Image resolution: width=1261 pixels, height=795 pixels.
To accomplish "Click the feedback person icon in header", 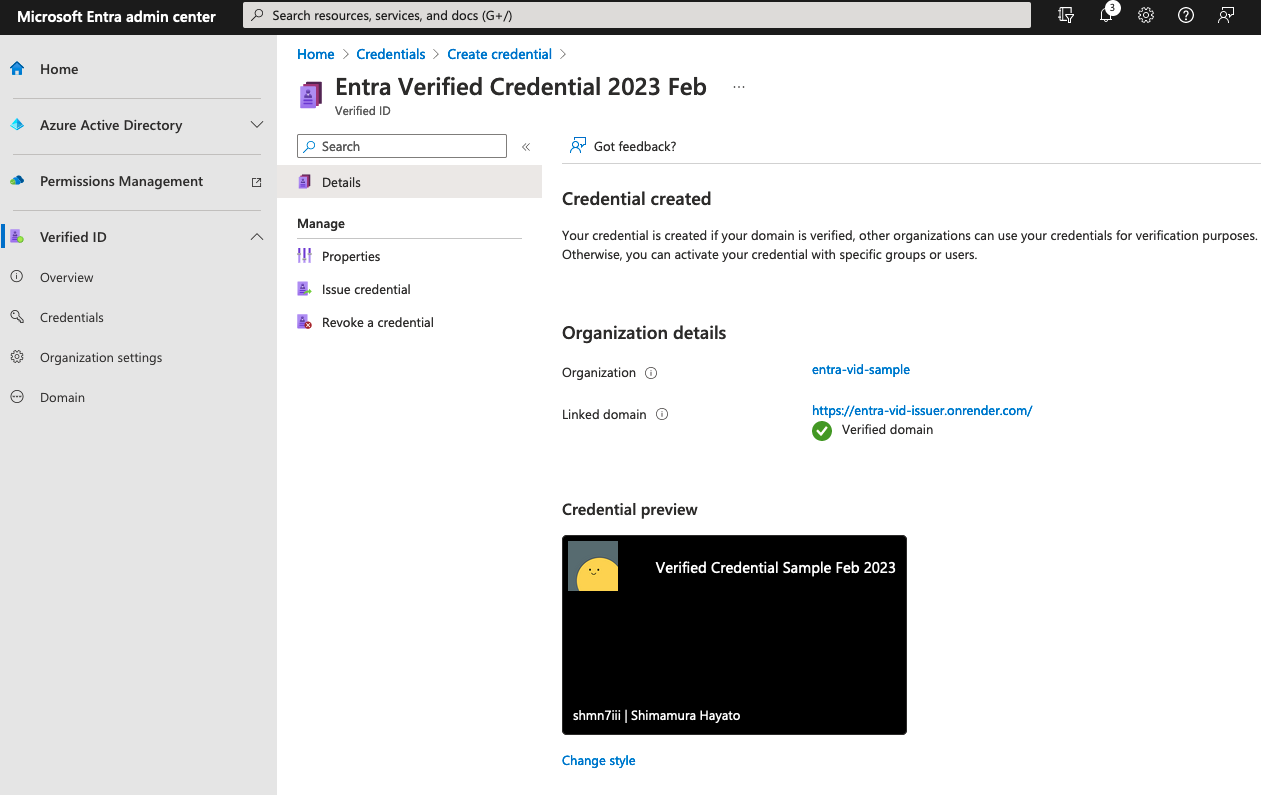I will (x=1226, y=16).
